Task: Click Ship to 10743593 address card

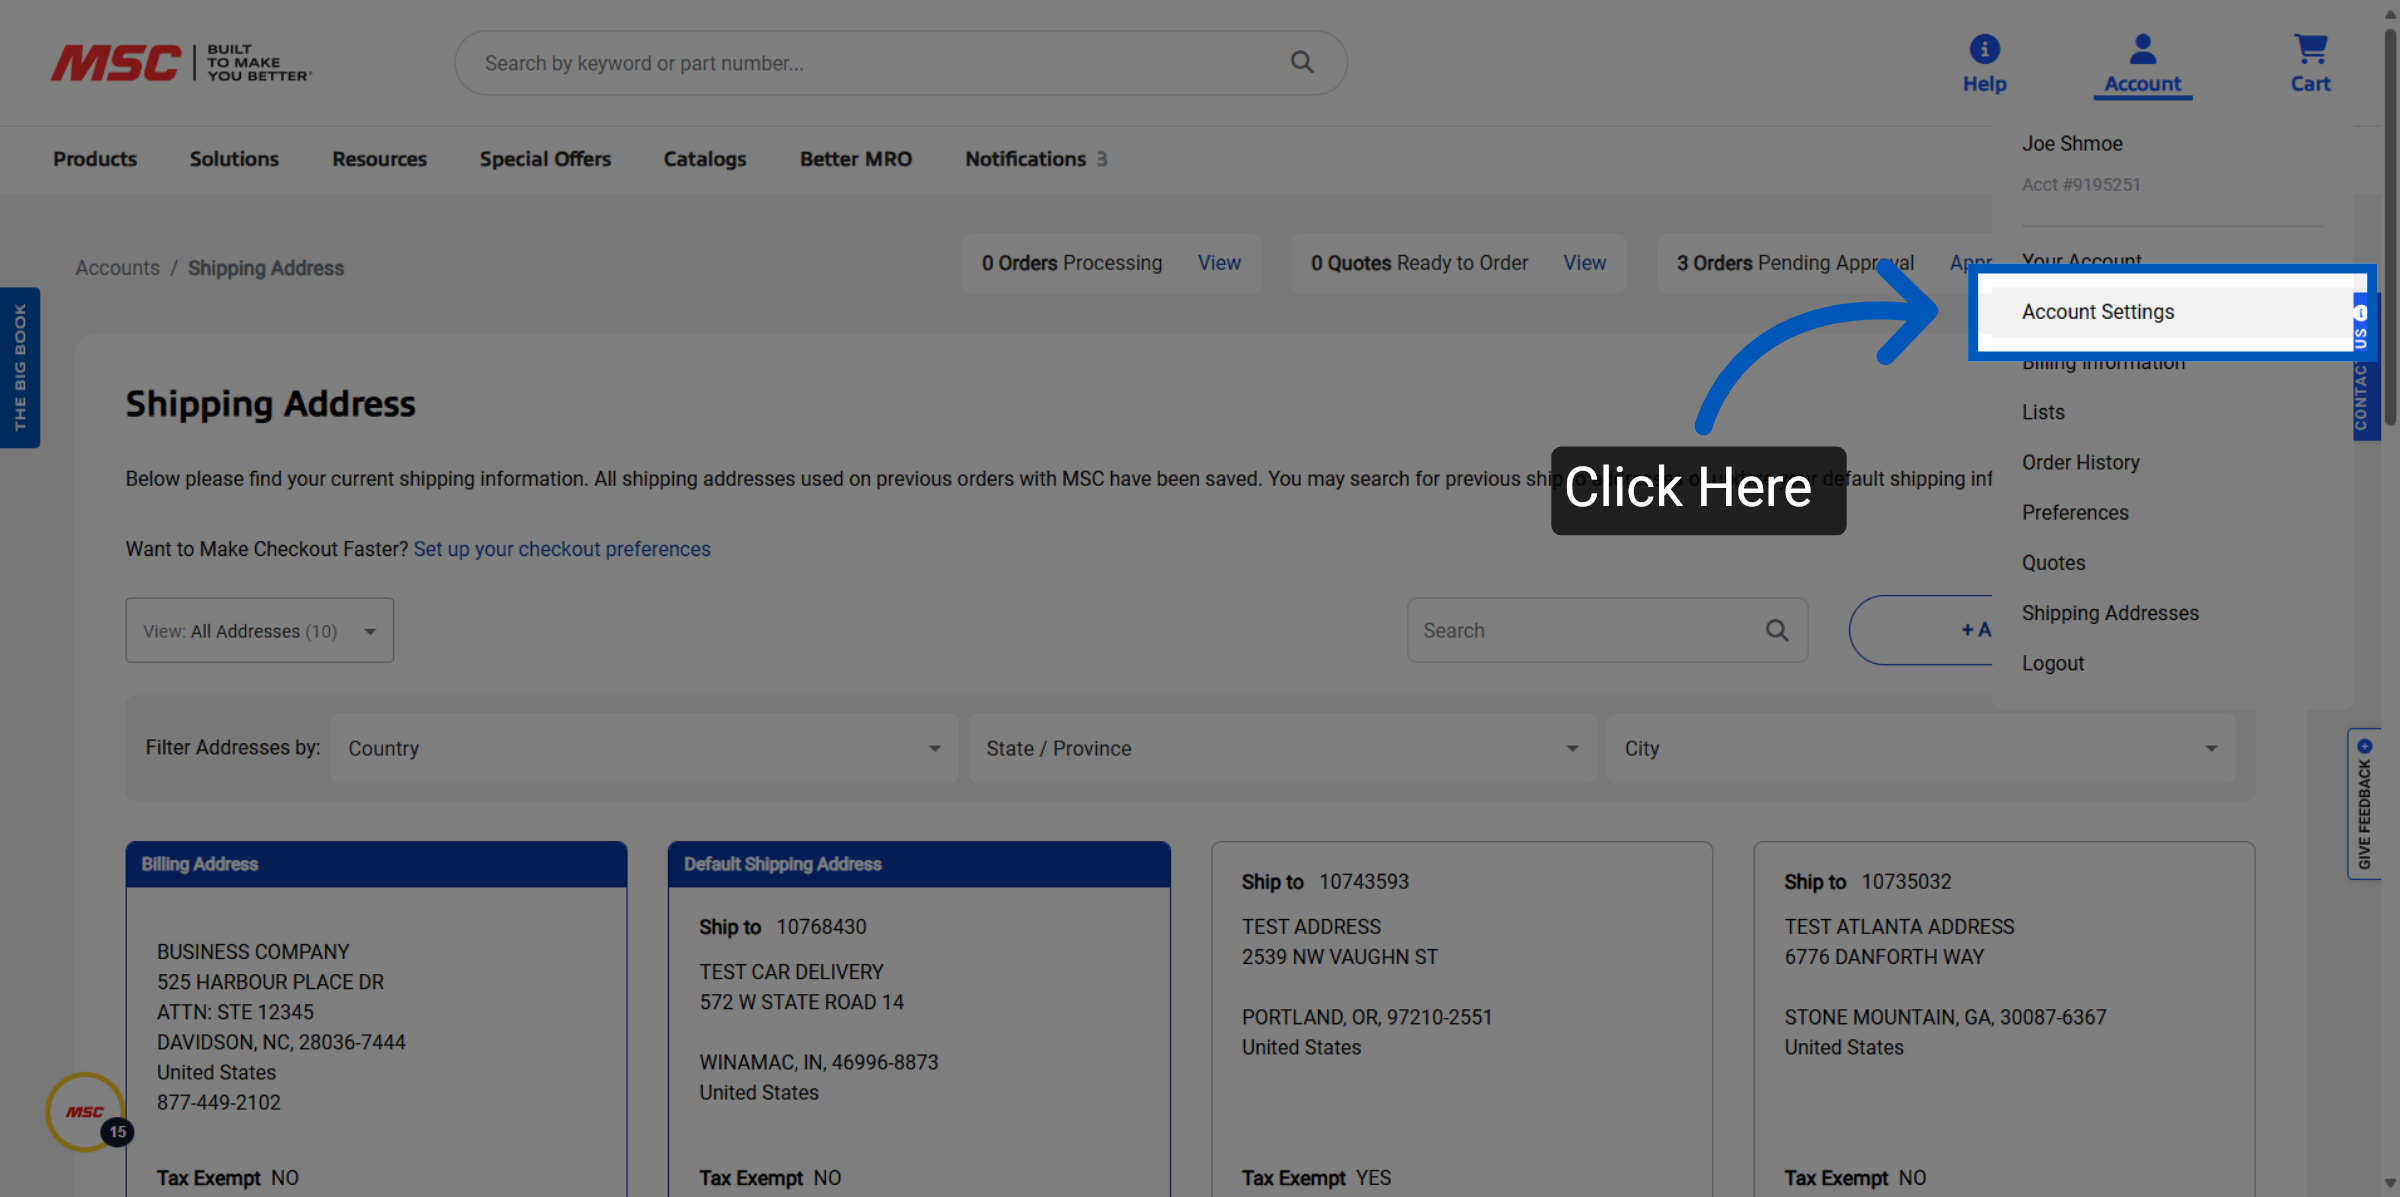Action: pos(1462,1020)
